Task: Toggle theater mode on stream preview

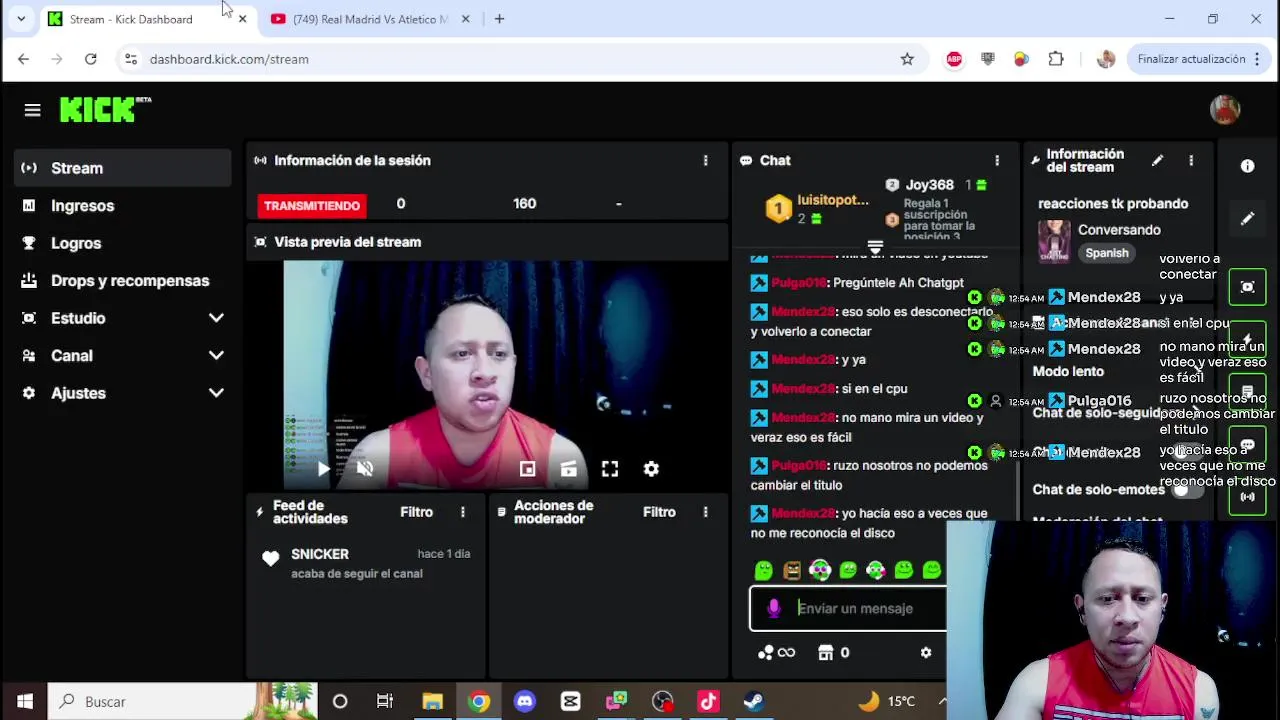Action: 568,469
